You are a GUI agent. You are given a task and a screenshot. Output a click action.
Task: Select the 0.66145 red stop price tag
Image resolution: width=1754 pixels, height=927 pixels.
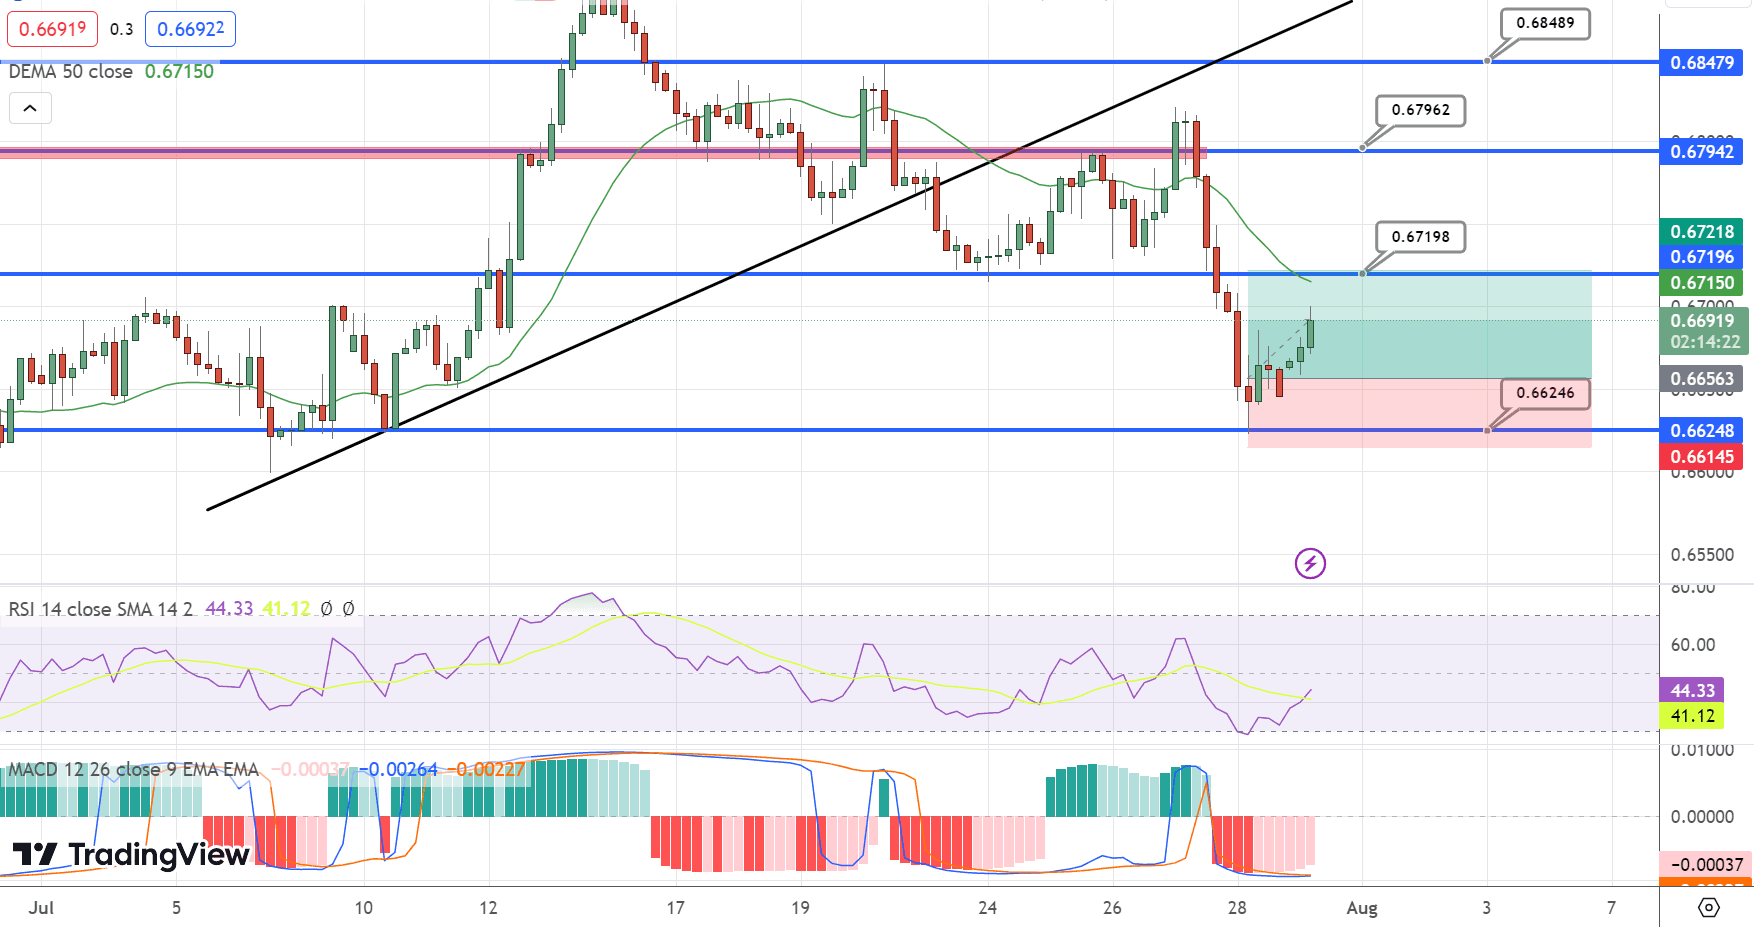[x=1701, y=457]
